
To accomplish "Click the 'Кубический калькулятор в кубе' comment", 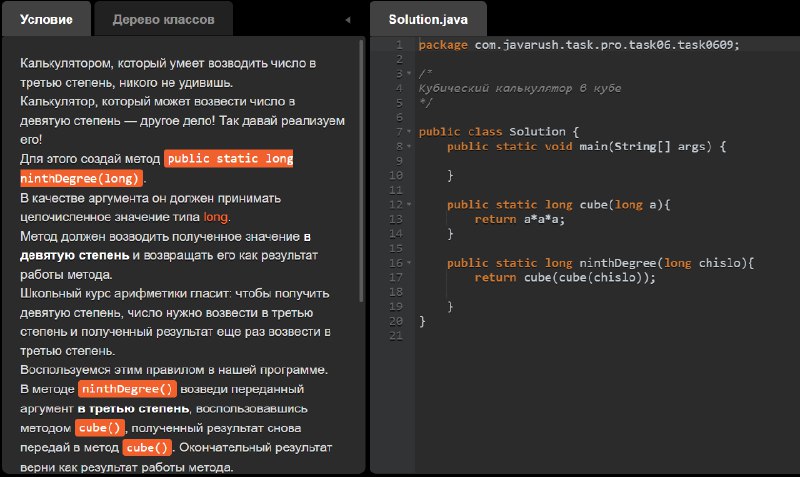I will click(x=520, y=88).
